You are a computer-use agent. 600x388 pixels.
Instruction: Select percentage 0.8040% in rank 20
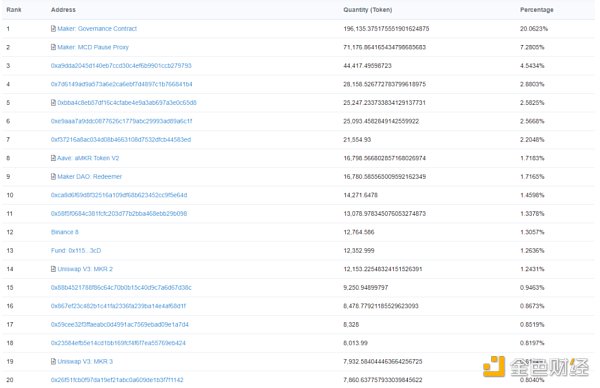[532, 380]
